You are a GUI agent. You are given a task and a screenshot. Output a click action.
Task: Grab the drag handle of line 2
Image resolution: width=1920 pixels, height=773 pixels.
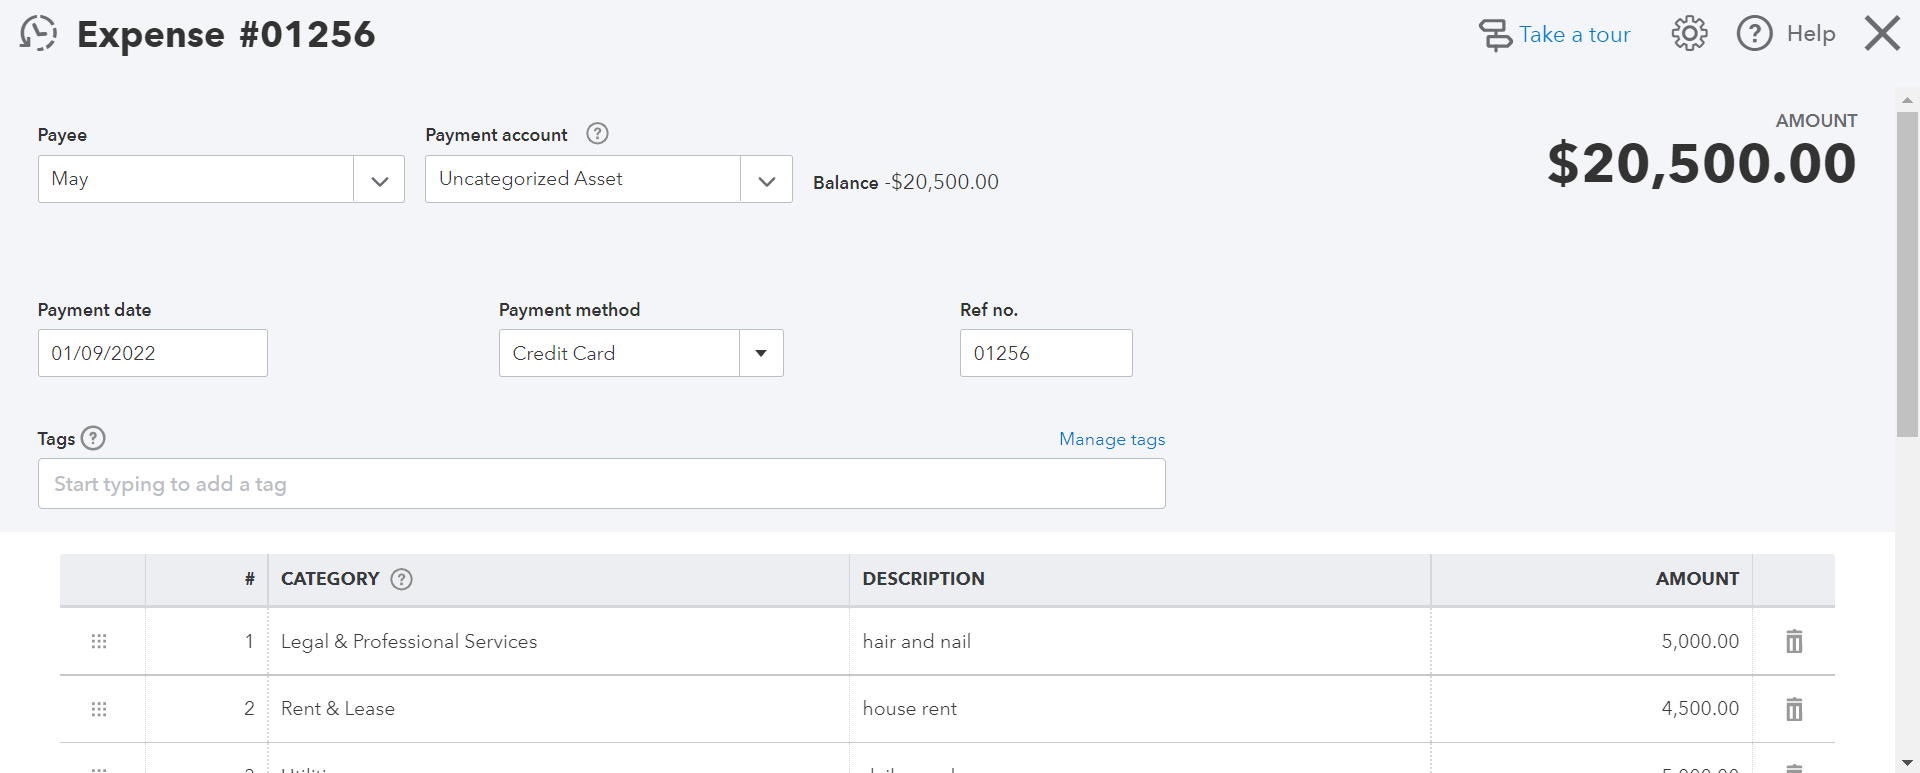(99, 709)
